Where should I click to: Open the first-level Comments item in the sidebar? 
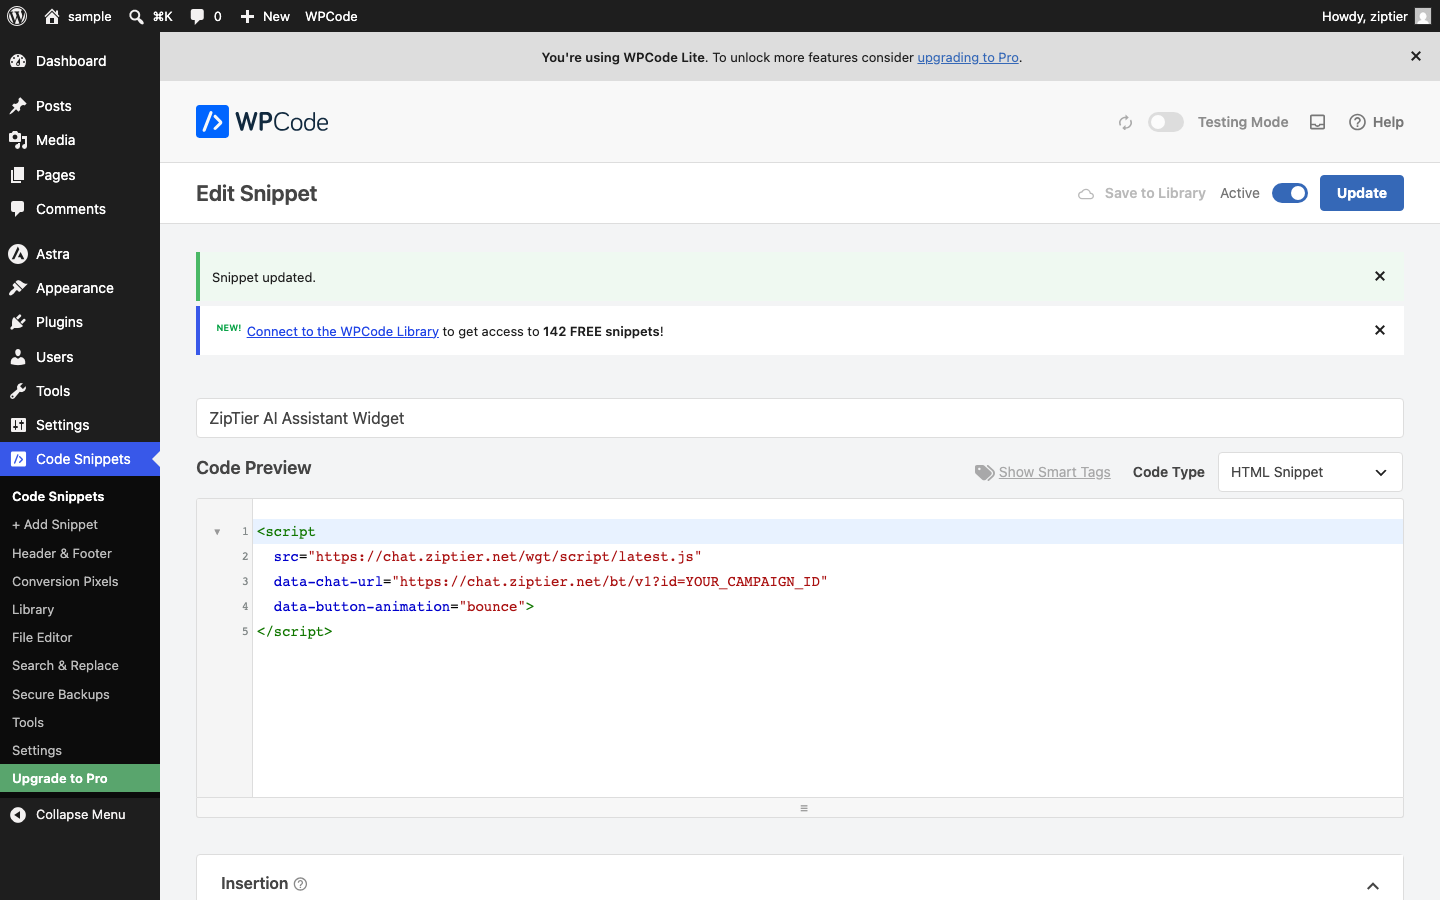80,209
